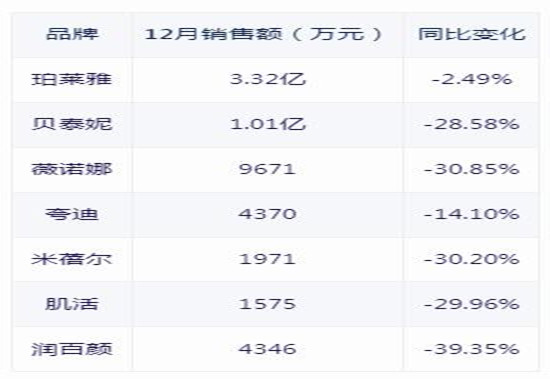Click the -30.85% change cell
550x379 pixels.
(471, 169)
